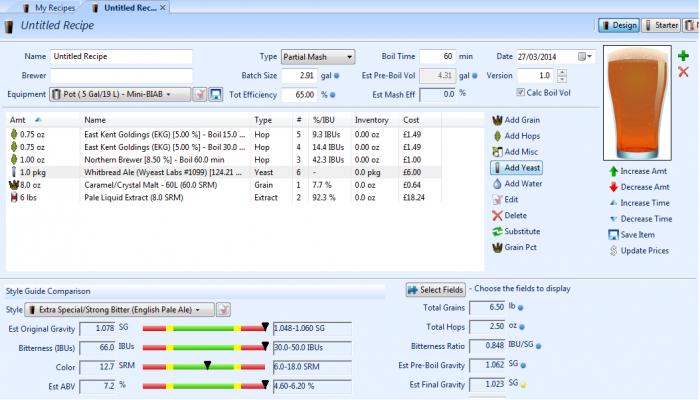Click the red X below green plus

pos(683,72)
